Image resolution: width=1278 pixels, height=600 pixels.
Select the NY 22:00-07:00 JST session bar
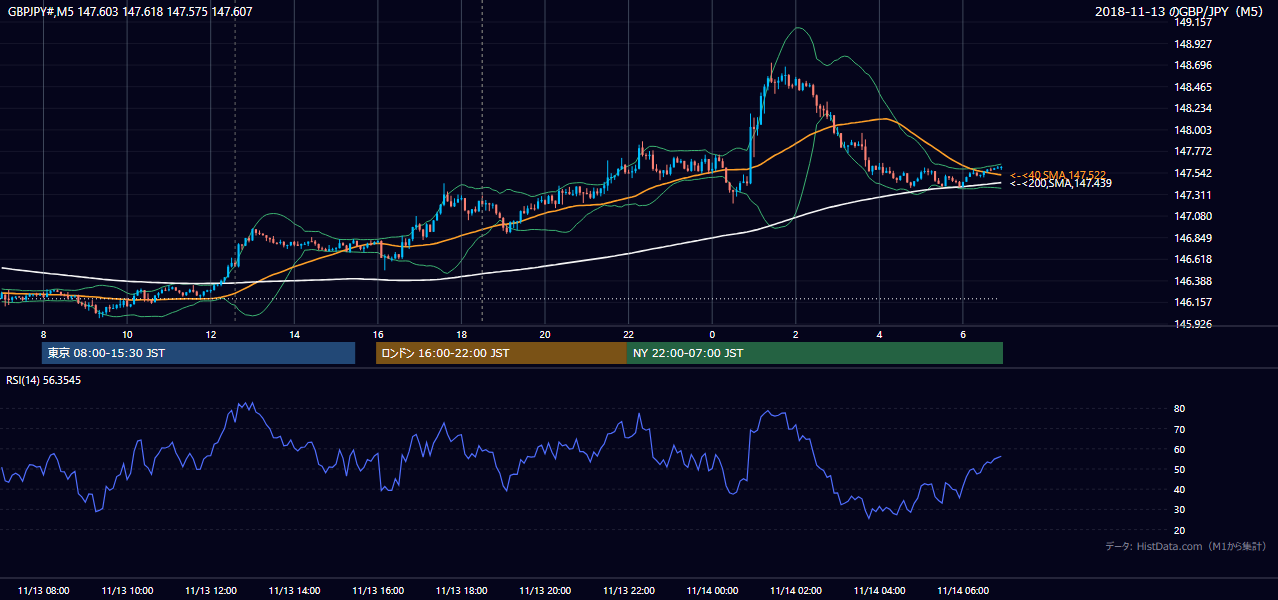815,353
